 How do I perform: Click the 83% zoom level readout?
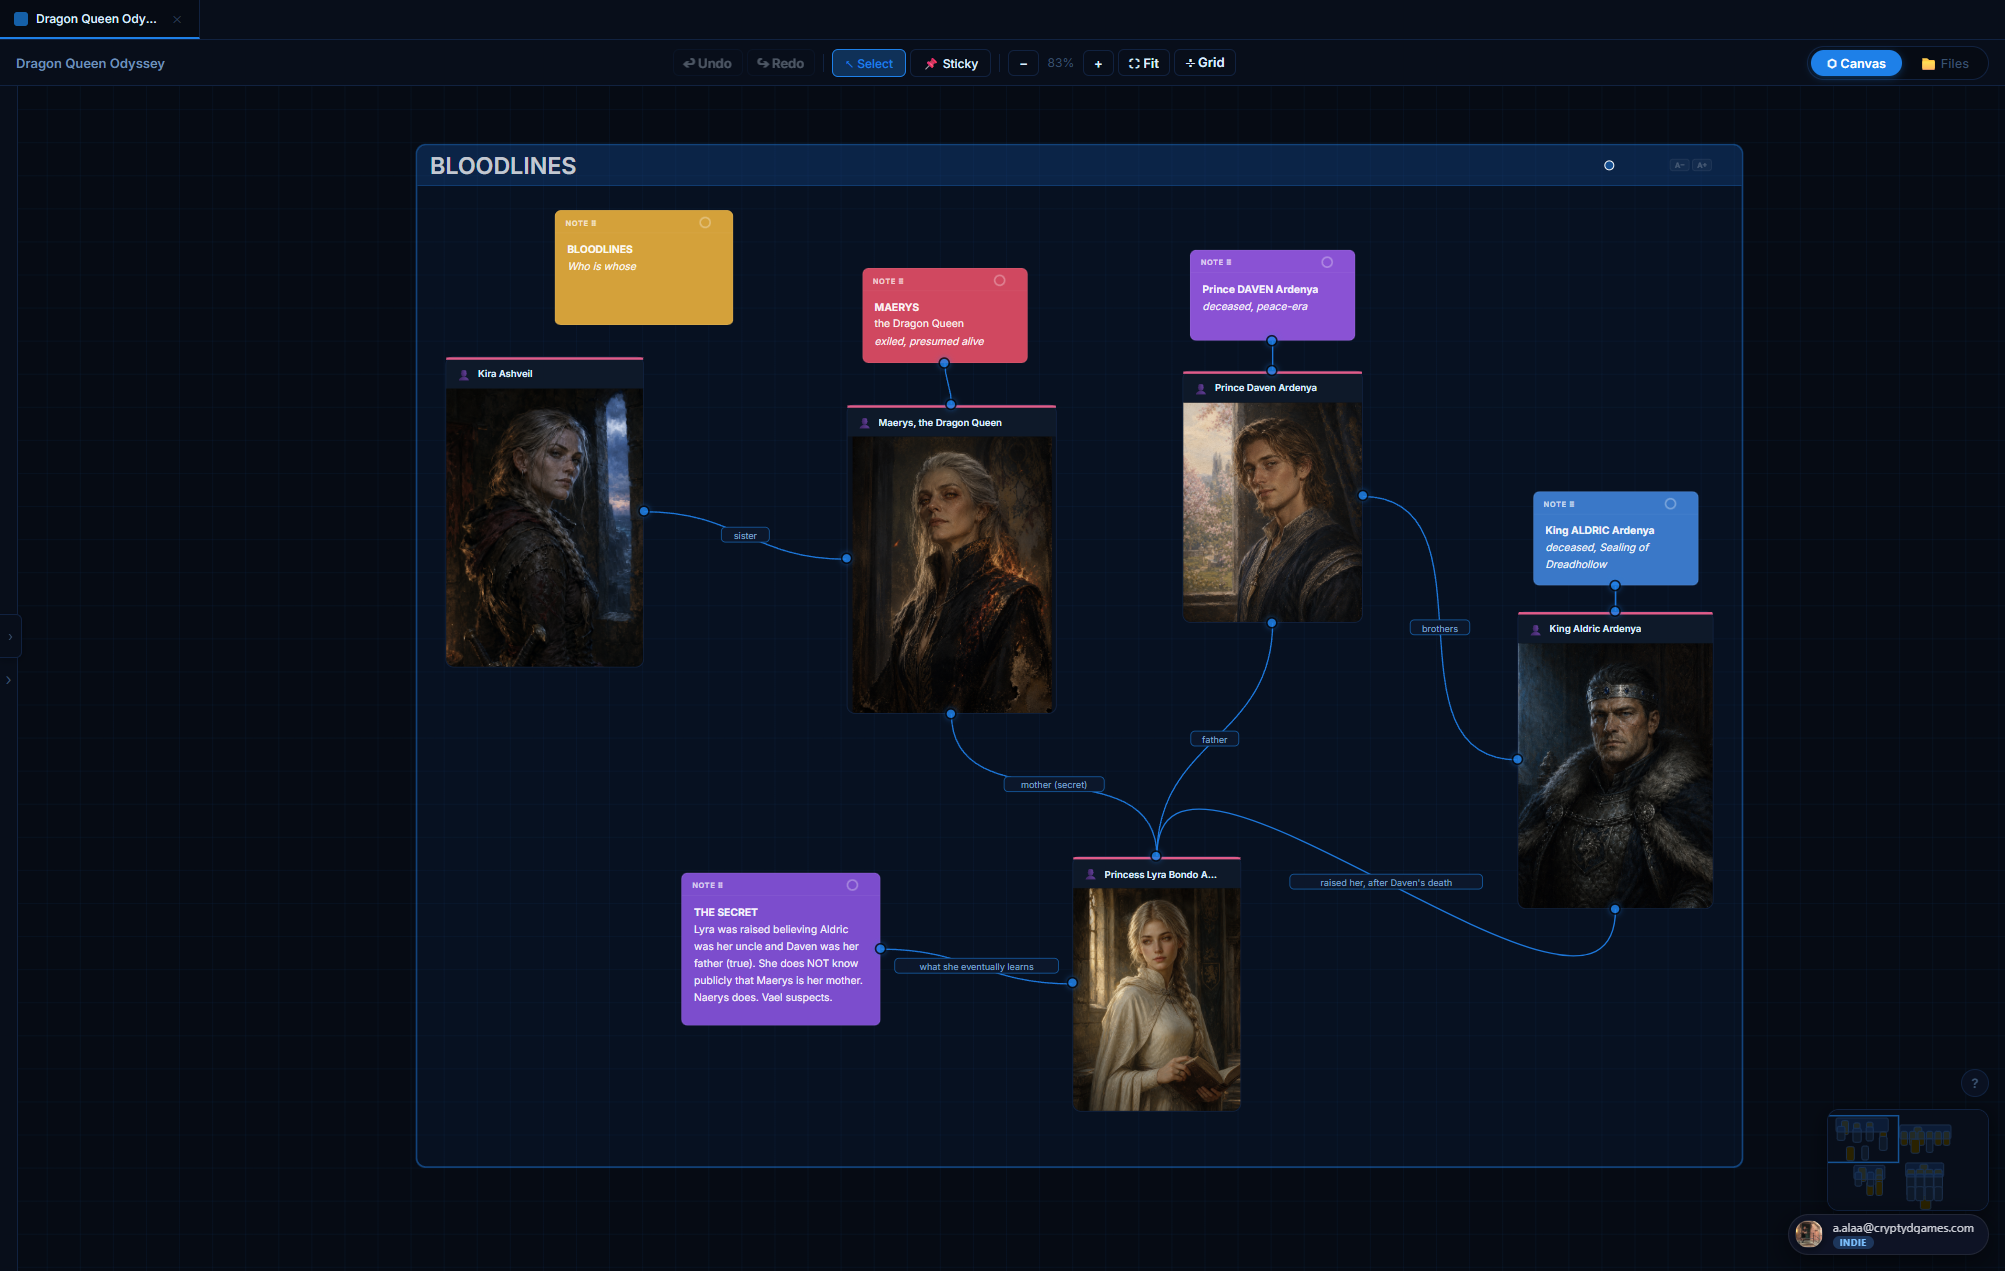(1060, 63)
